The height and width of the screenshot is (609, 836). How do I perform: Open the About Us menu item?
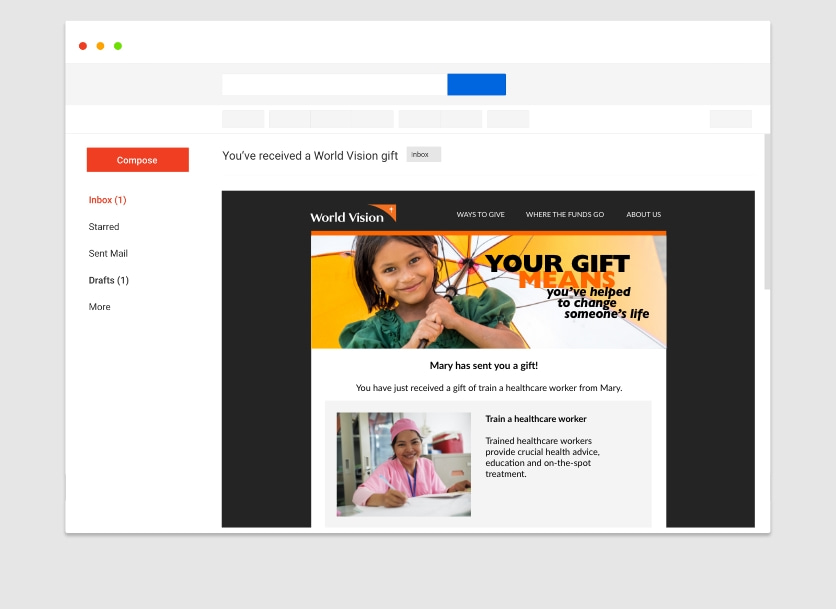(644, 214)
